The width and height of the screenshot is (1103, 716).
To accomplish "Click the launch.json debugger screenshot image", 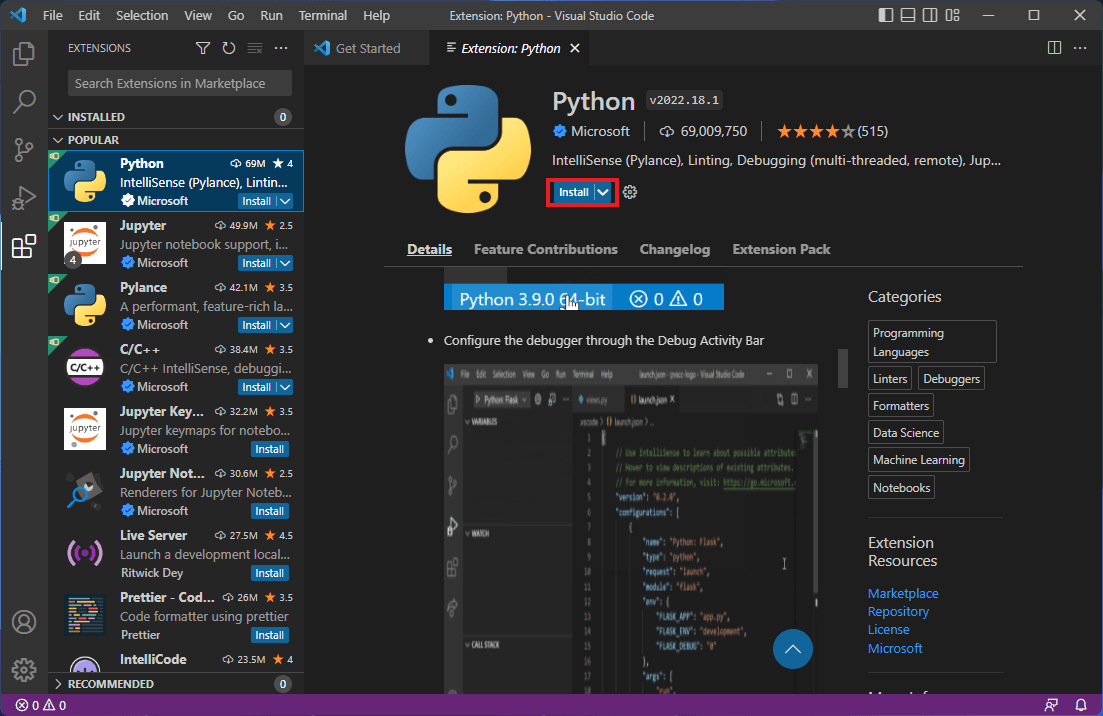I will pos(631,529).
